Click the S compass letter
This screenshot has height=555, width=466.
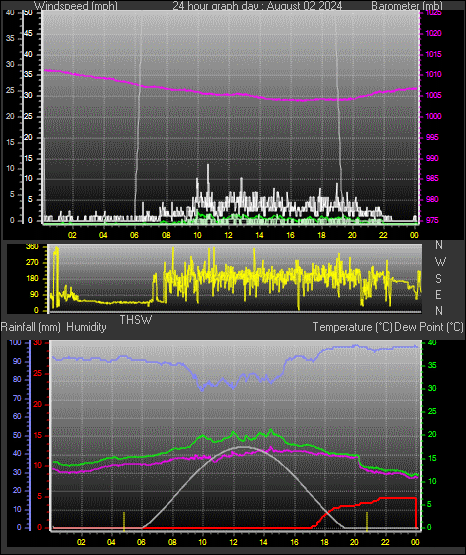pos(438,279)
